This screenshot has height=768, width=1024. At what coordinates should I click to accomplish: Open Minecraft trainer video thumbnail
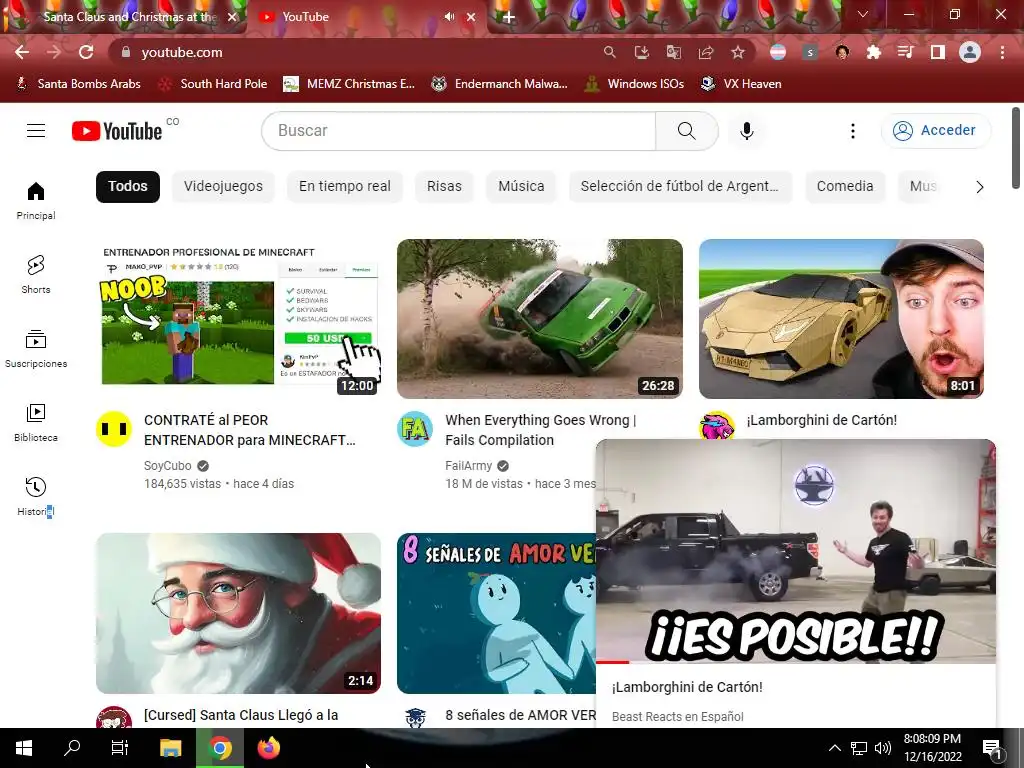tap(238, 319)
